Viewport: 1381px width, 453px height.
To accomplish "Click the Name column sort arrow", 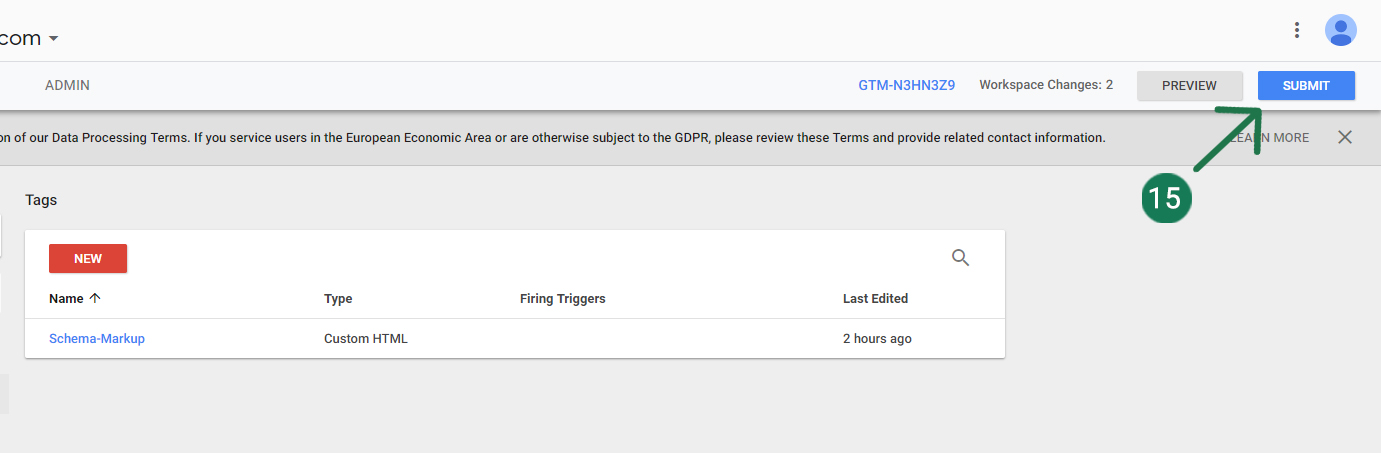I will [95, 298].
